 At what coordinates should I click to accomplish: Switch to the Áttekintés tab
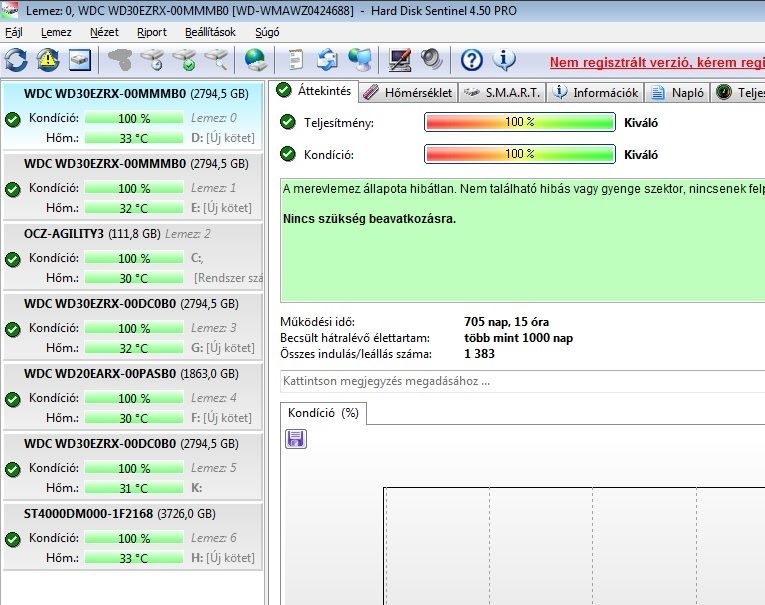click(x=314, y=91)
